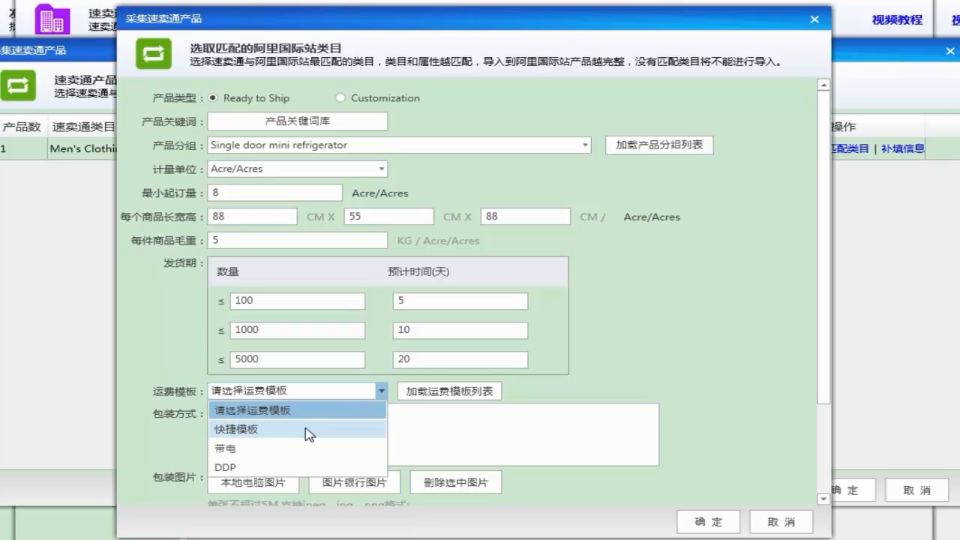The image size is (960, 540).
Task: Click 删除选中图片 button
Action: [456, 482]
